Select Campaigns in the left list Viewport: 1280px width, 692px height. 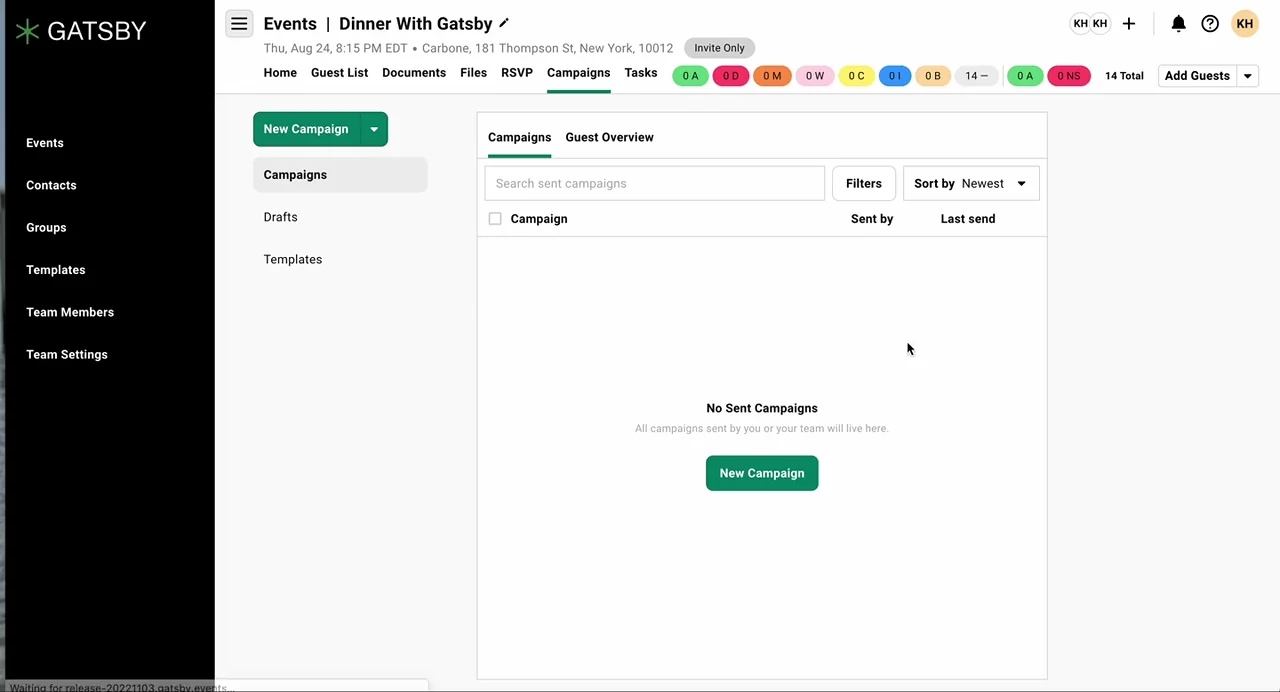tap(340, 175)
